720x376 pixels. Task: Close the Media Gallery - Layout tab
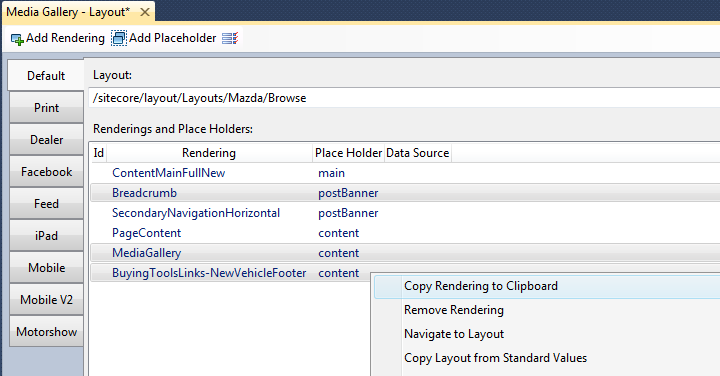(145, 12)
